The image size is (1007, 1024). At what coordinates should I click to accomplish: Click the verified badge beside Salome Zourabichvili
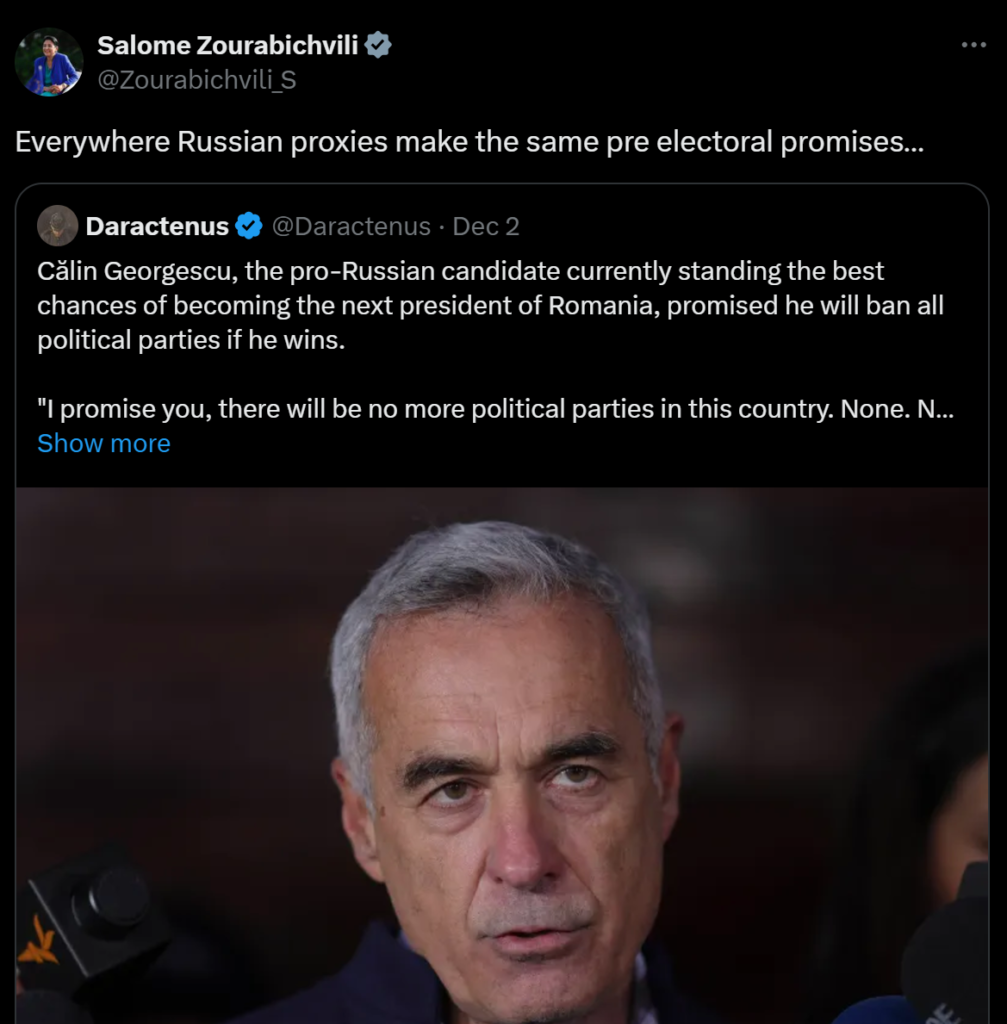click(378, 45)
